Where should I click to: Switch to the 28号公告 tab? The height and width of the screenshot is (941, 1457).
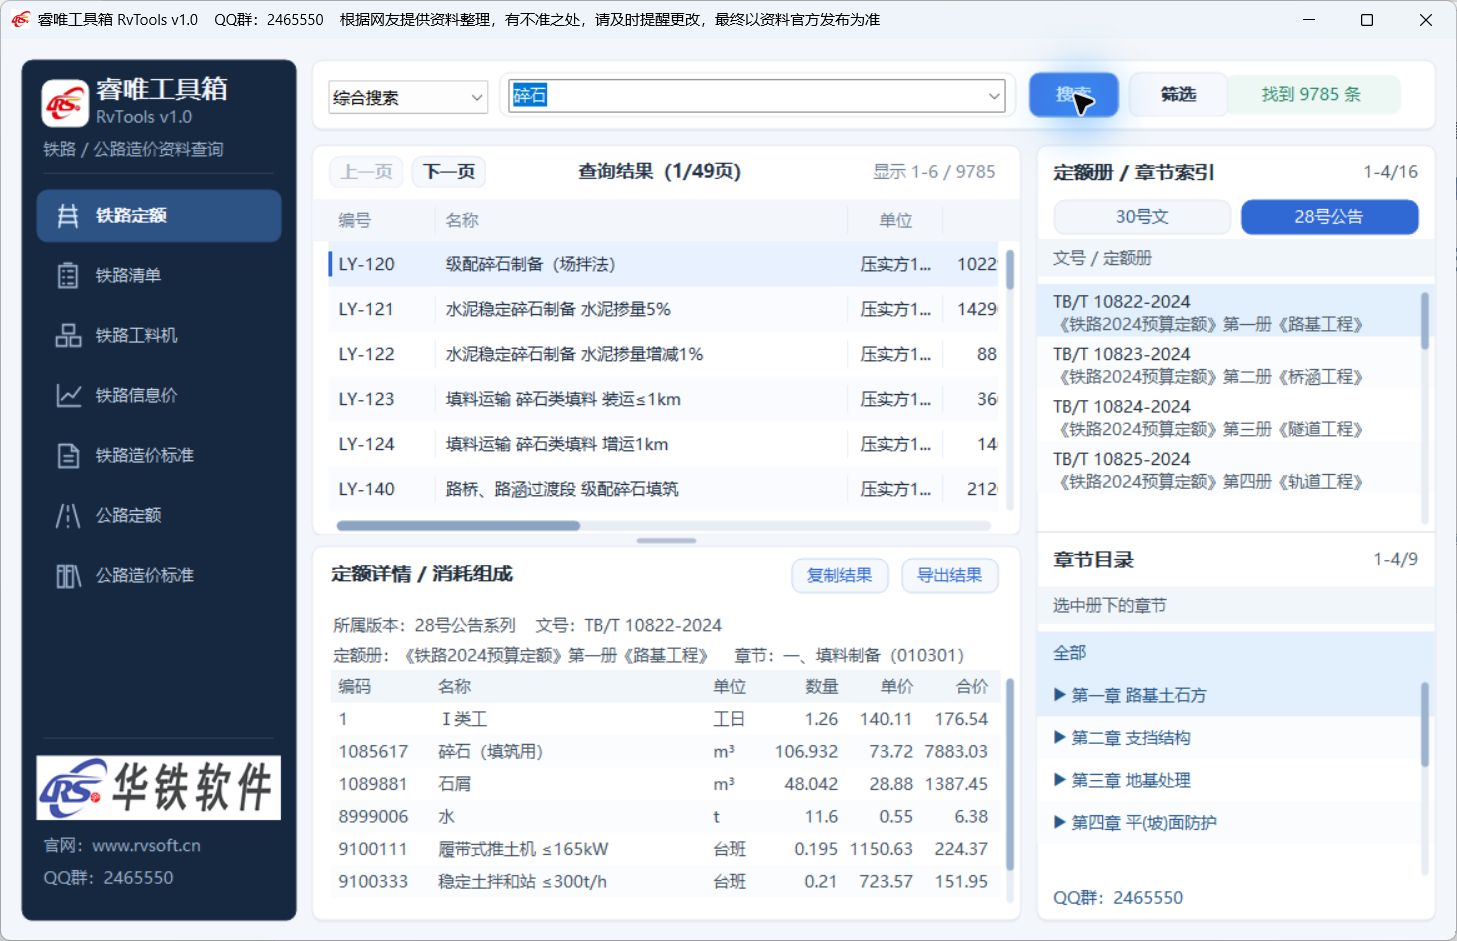coord(1329,217)
